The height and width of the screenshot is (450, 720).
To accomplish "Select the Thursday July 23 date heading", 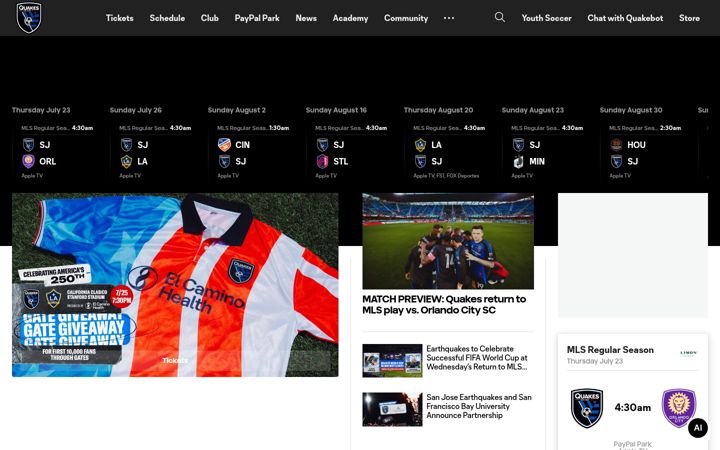I will (41, 110).
